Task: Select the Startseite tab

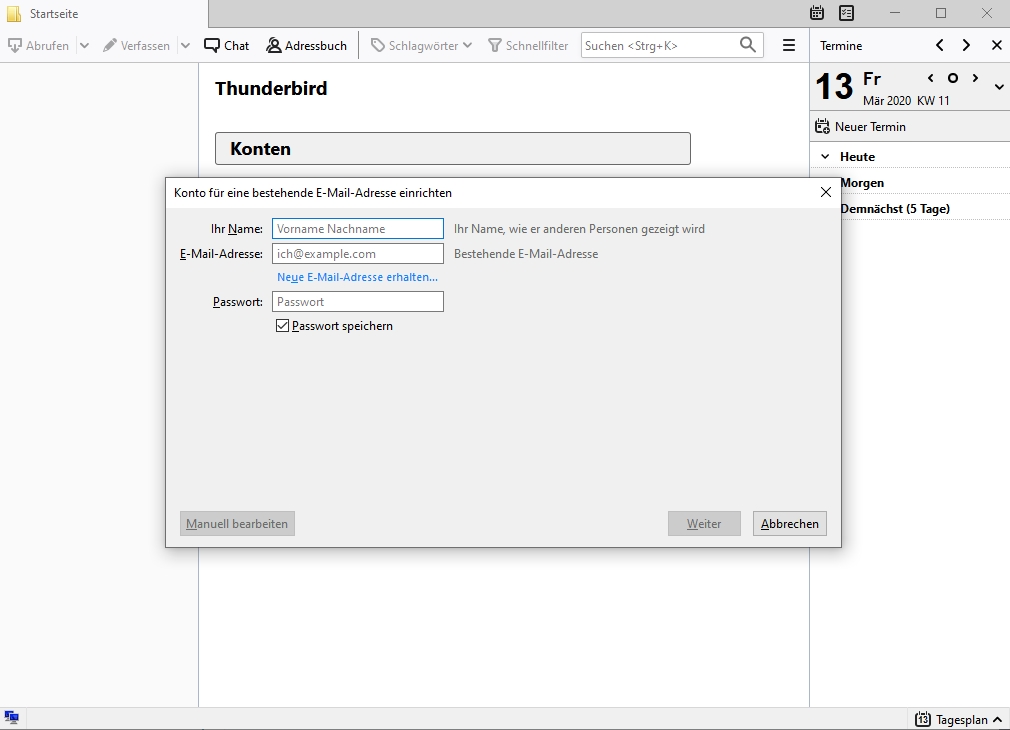Action: coord(104,14)
